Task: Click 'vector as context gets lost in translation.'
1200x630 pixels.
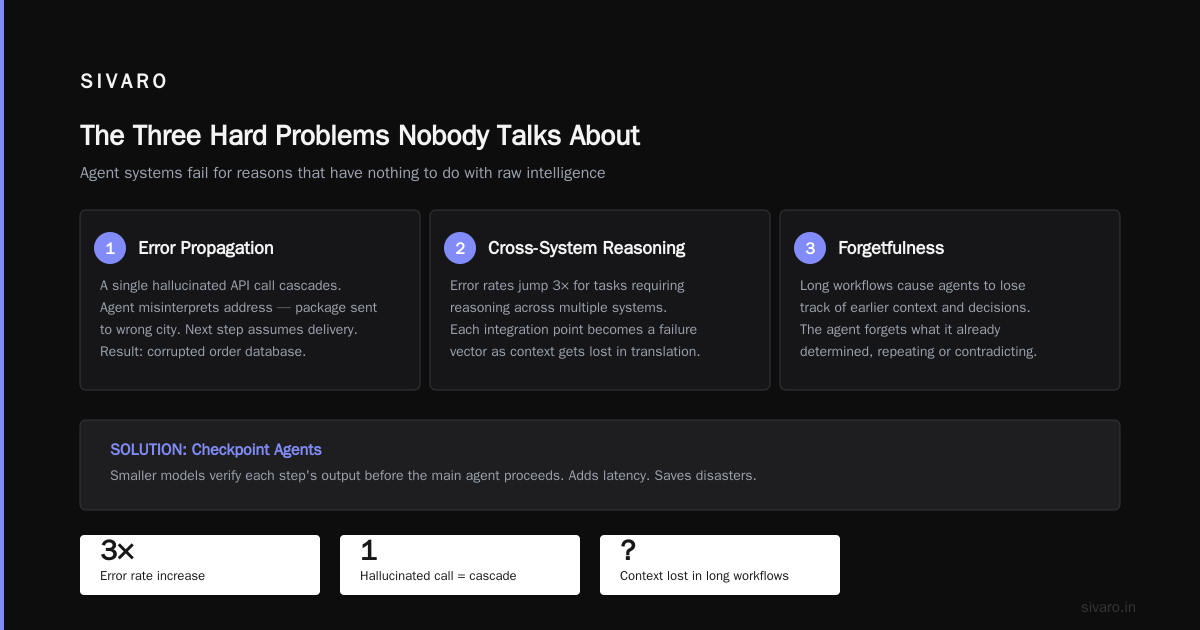Action: tap(575, 351)
